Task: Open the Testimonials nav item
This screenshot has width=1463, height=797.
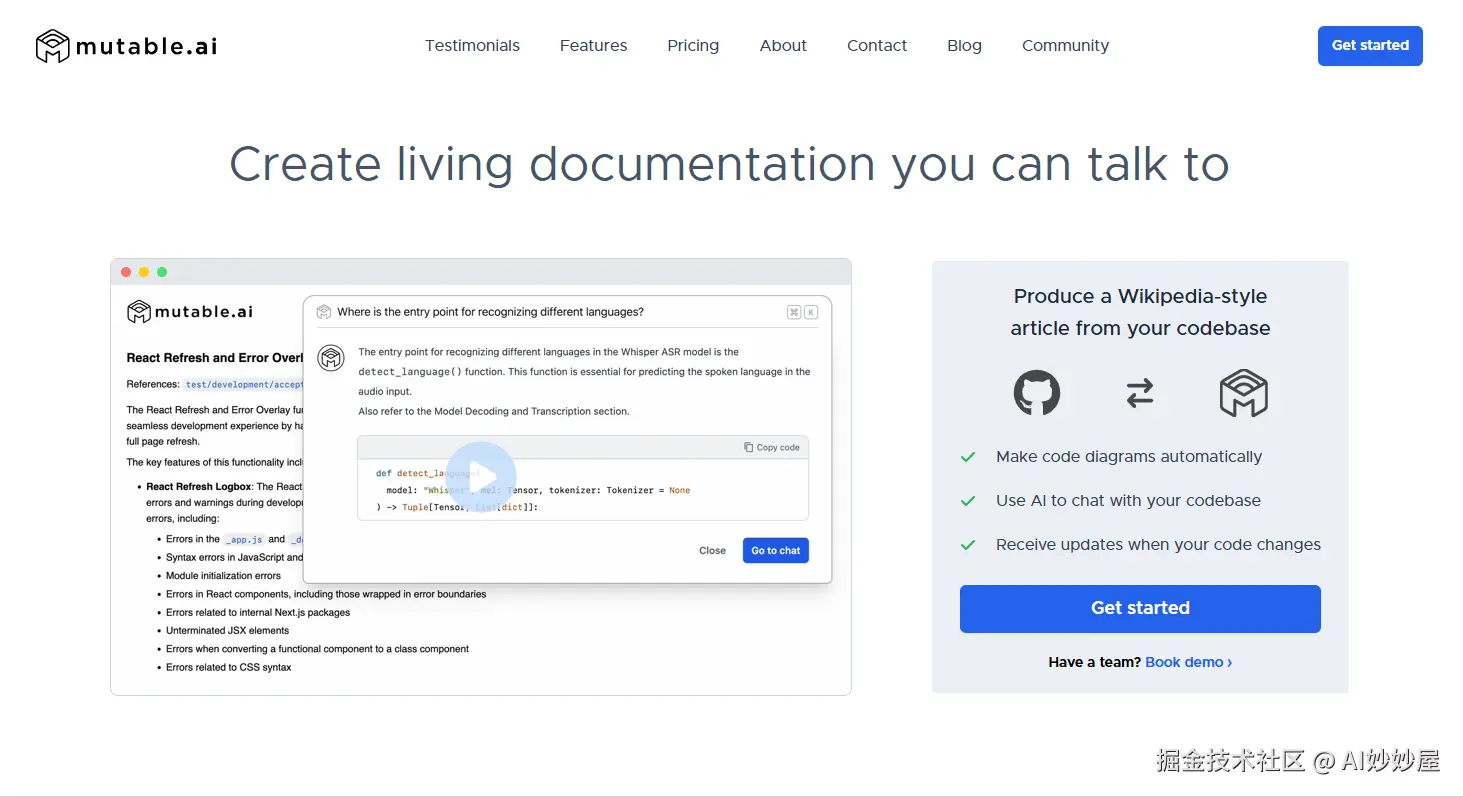Action: [472, 46]
